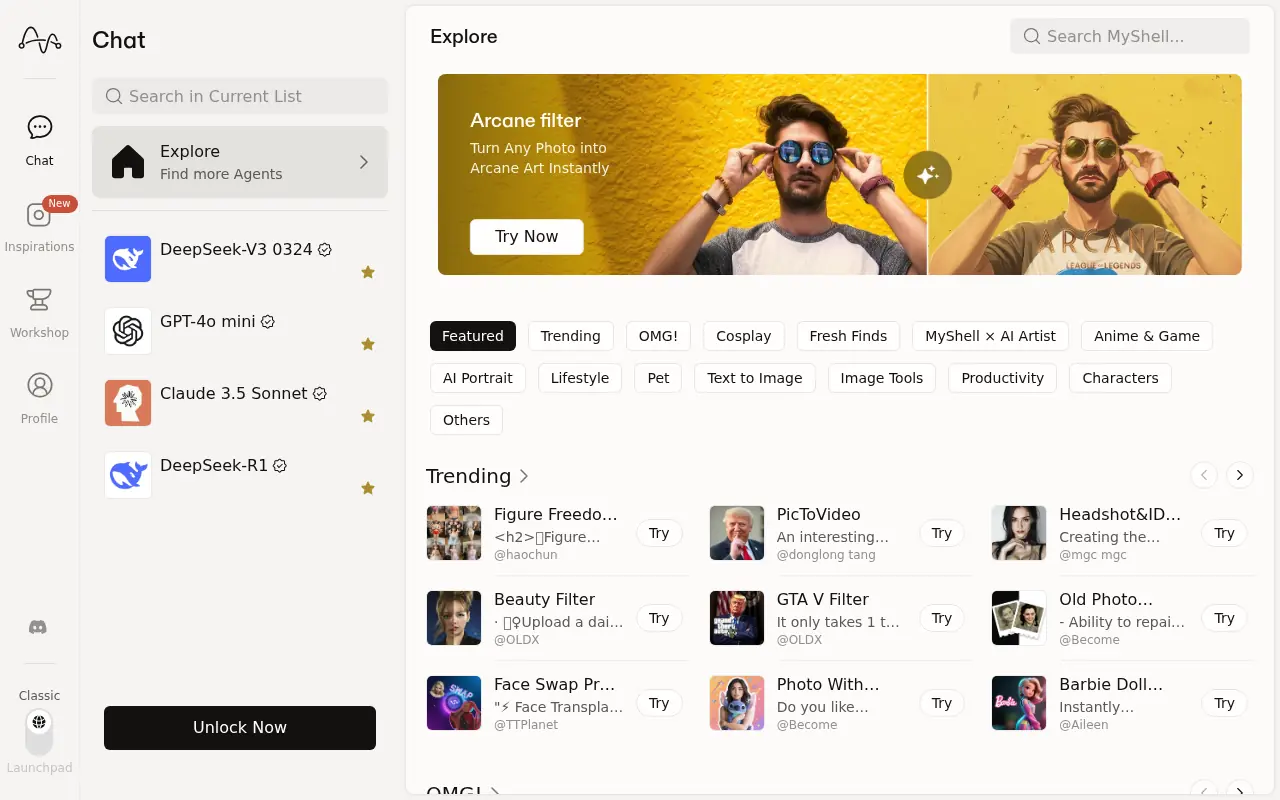
Task: Open the Old Photo thumbnail
Action: coord(1019,618)
